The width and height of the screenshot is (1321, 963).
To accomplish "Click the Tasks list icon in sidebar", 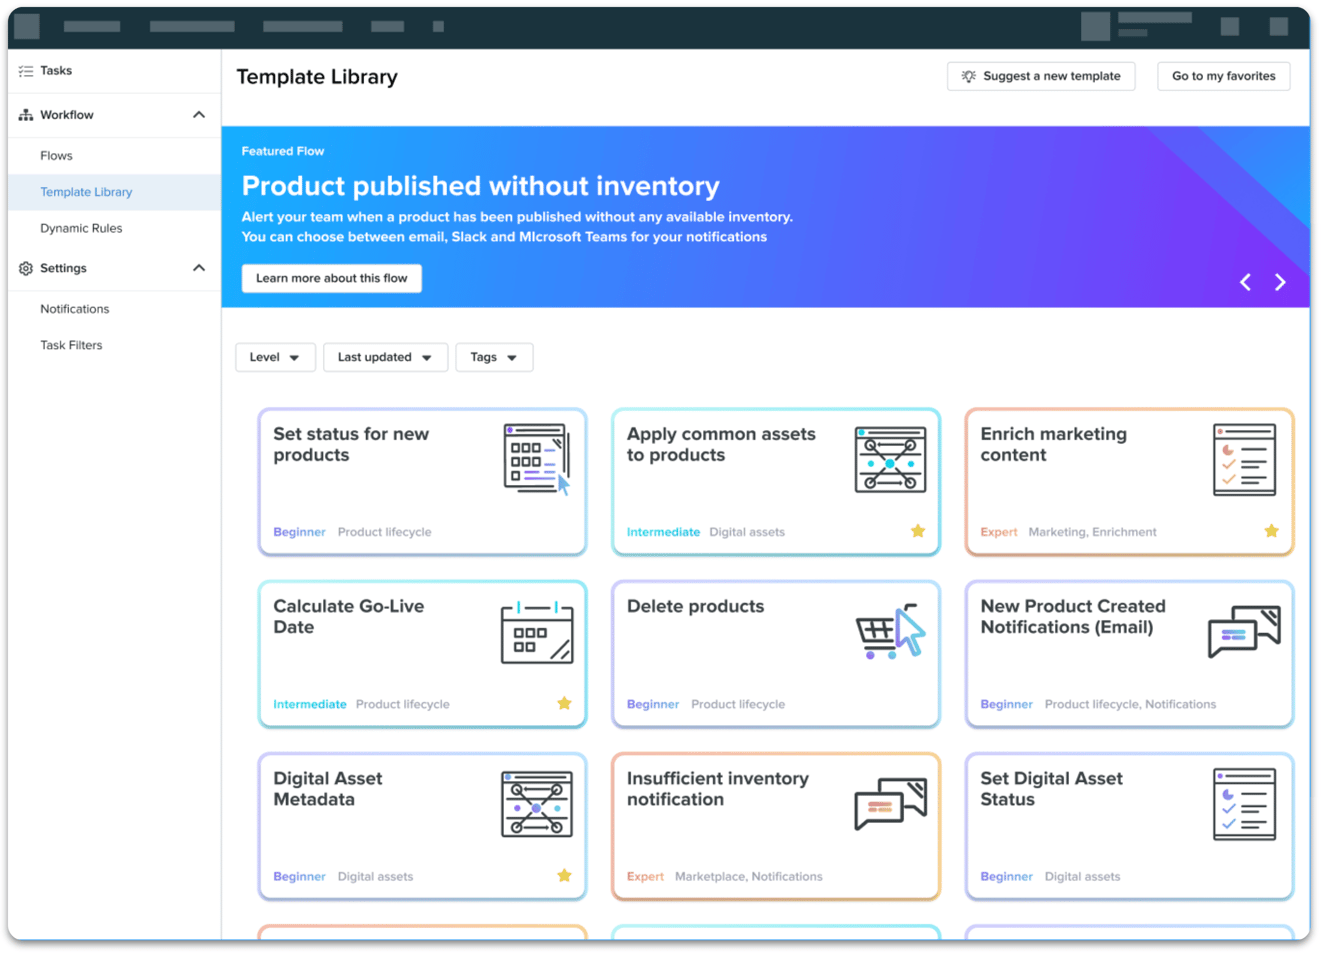I will [x=26, y=71].
